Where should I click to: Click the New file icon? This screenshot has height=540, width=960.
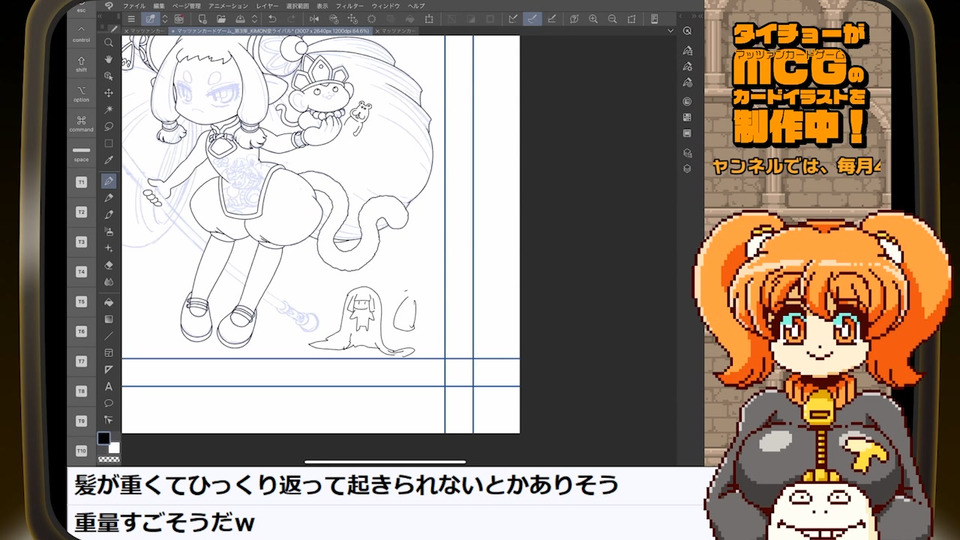202,19
